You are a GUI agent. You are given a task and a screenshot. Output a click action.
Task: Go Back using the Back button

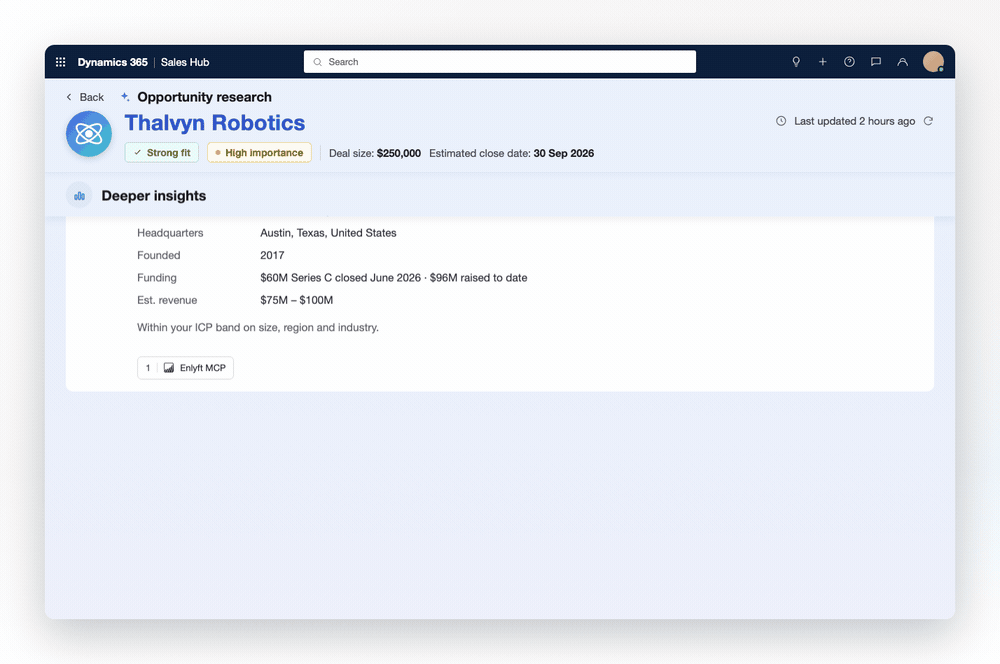[85, 97]
